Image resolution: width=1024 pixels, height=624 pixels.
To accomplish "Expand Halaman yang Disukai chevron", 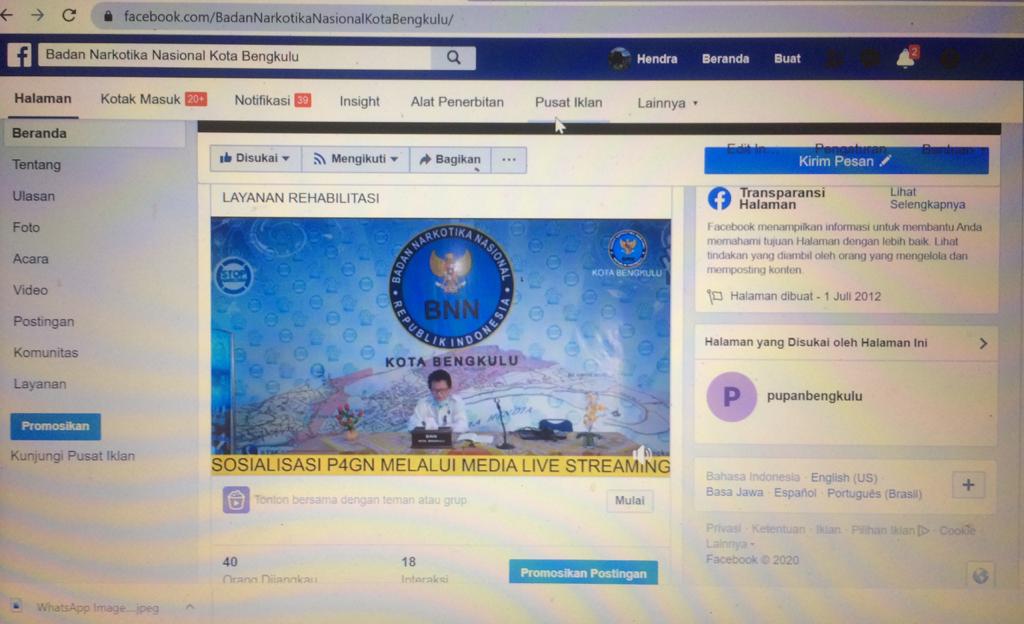I will [x=983, y=343].
